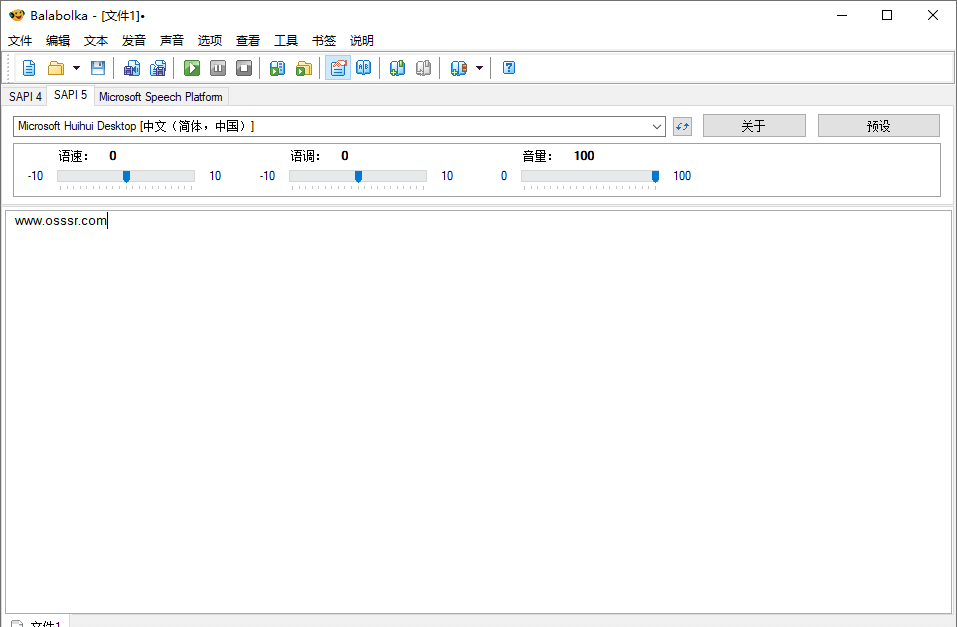
Task: Click the read clipboard aloud icon
Action: coord(278,68)
